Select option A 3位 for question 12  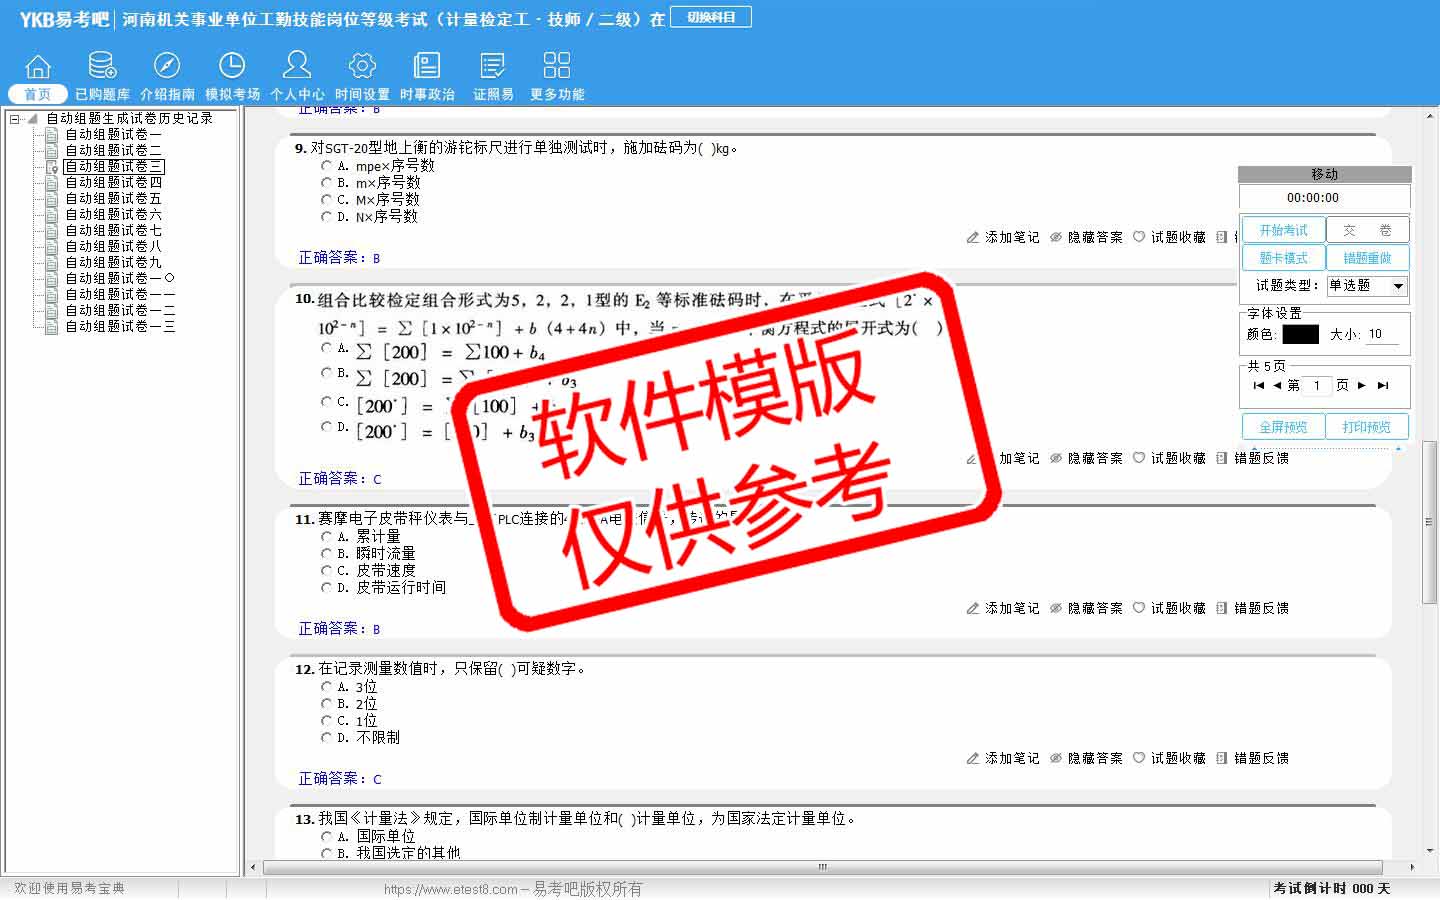tap(326, 687)
